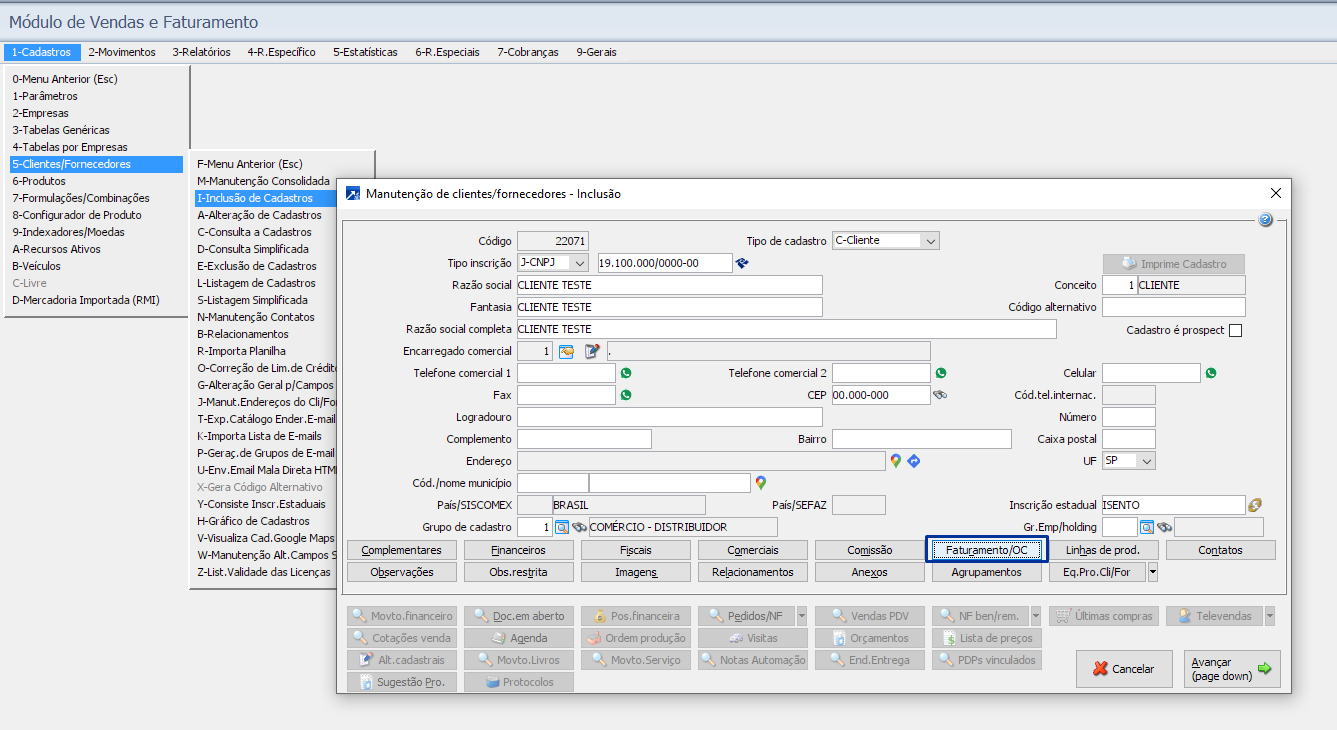Click the Inscrição estadual lookup icon
The width and height of the screenshot is (1337, 730).
[1256, 505]
